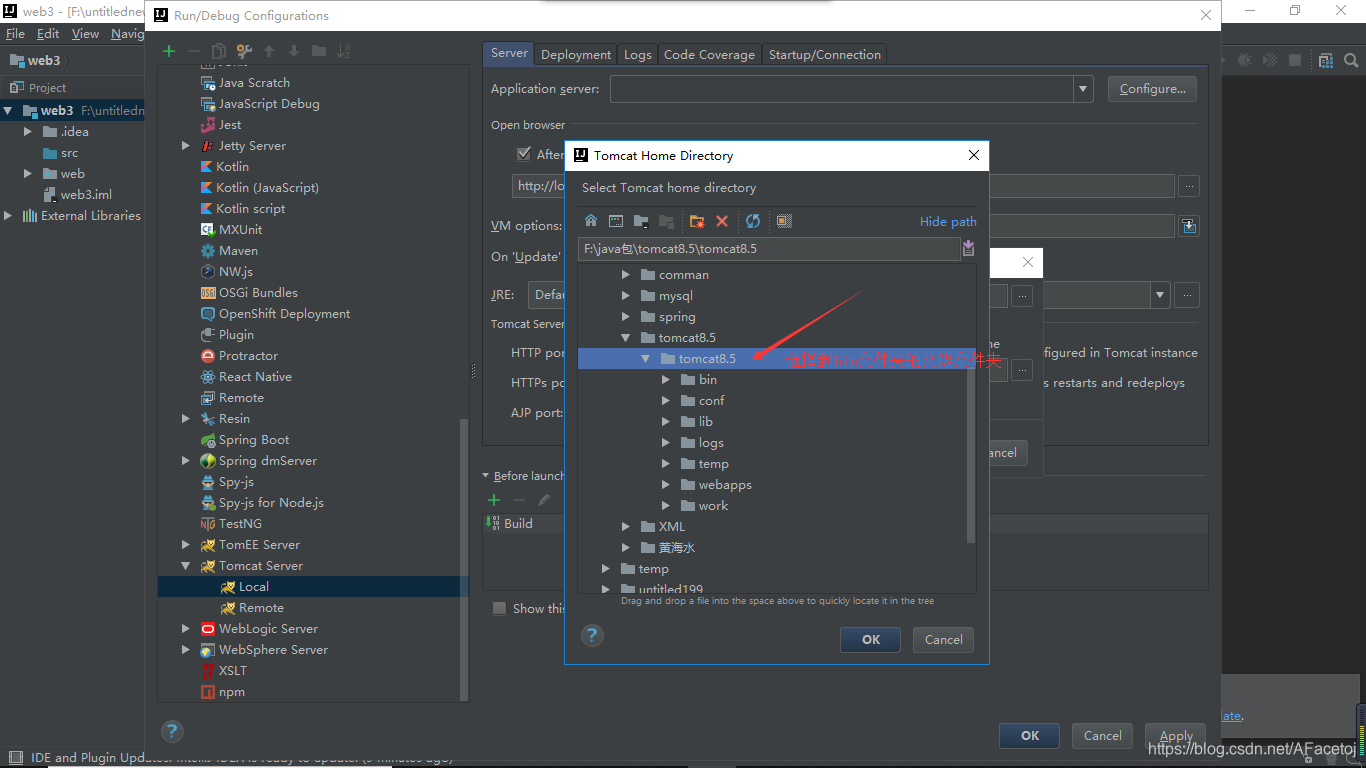Go to home directory in Tomcat dialog

click(x=591, y=221)
